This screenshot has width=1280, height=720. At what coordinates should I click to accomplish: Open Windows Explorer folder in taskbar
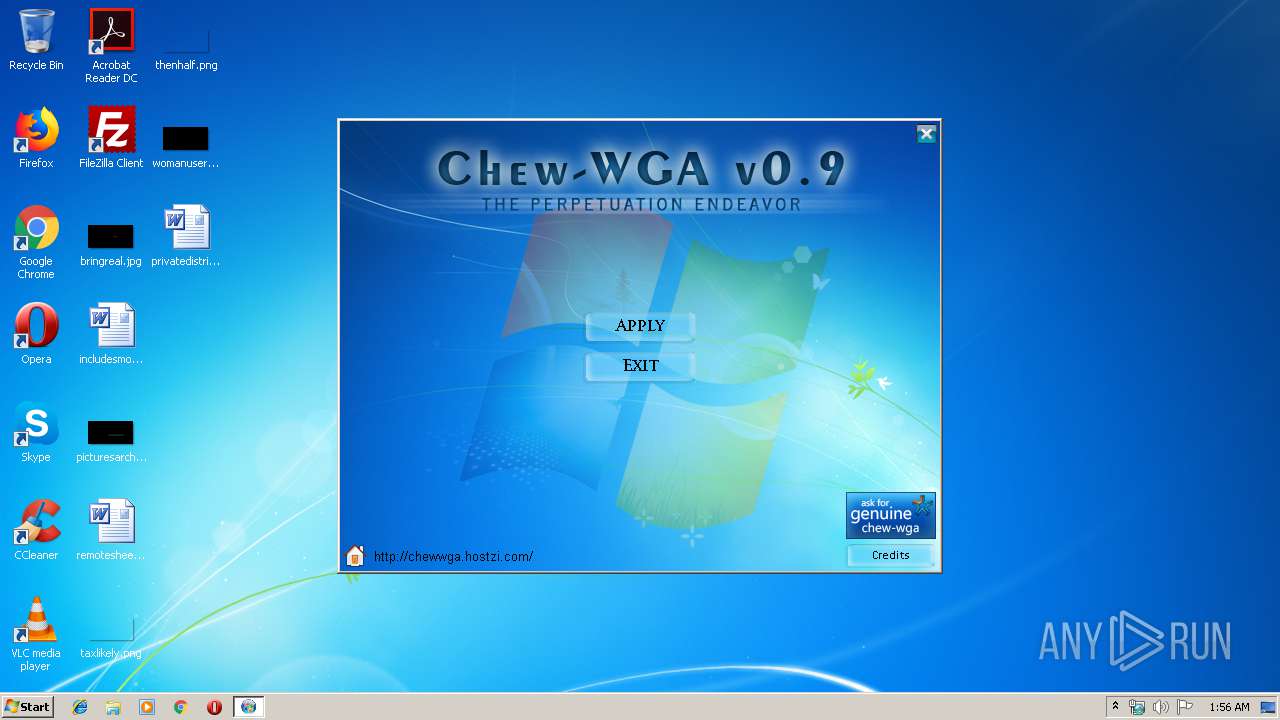113,707
